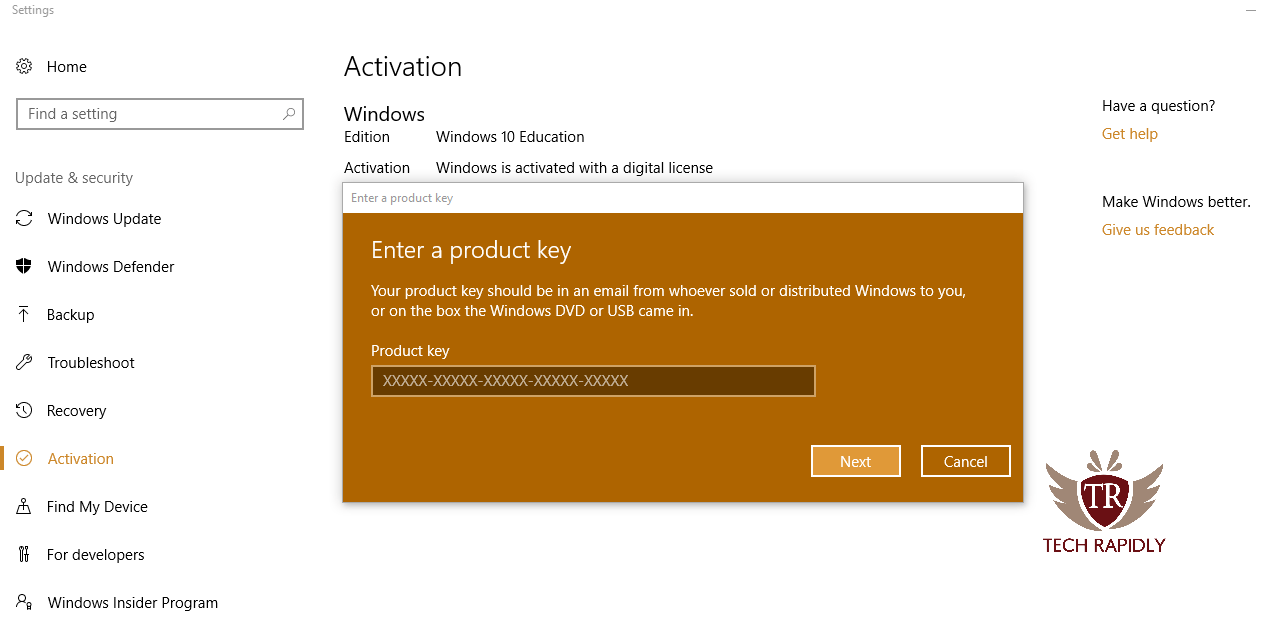Open the Get help link
This screenshot has height=619, width=1265.
click(1128, 133)
